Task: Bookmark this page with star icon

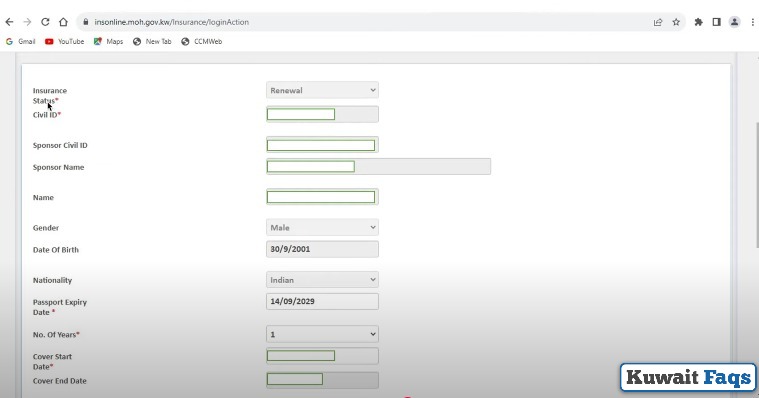Action: 676,22
